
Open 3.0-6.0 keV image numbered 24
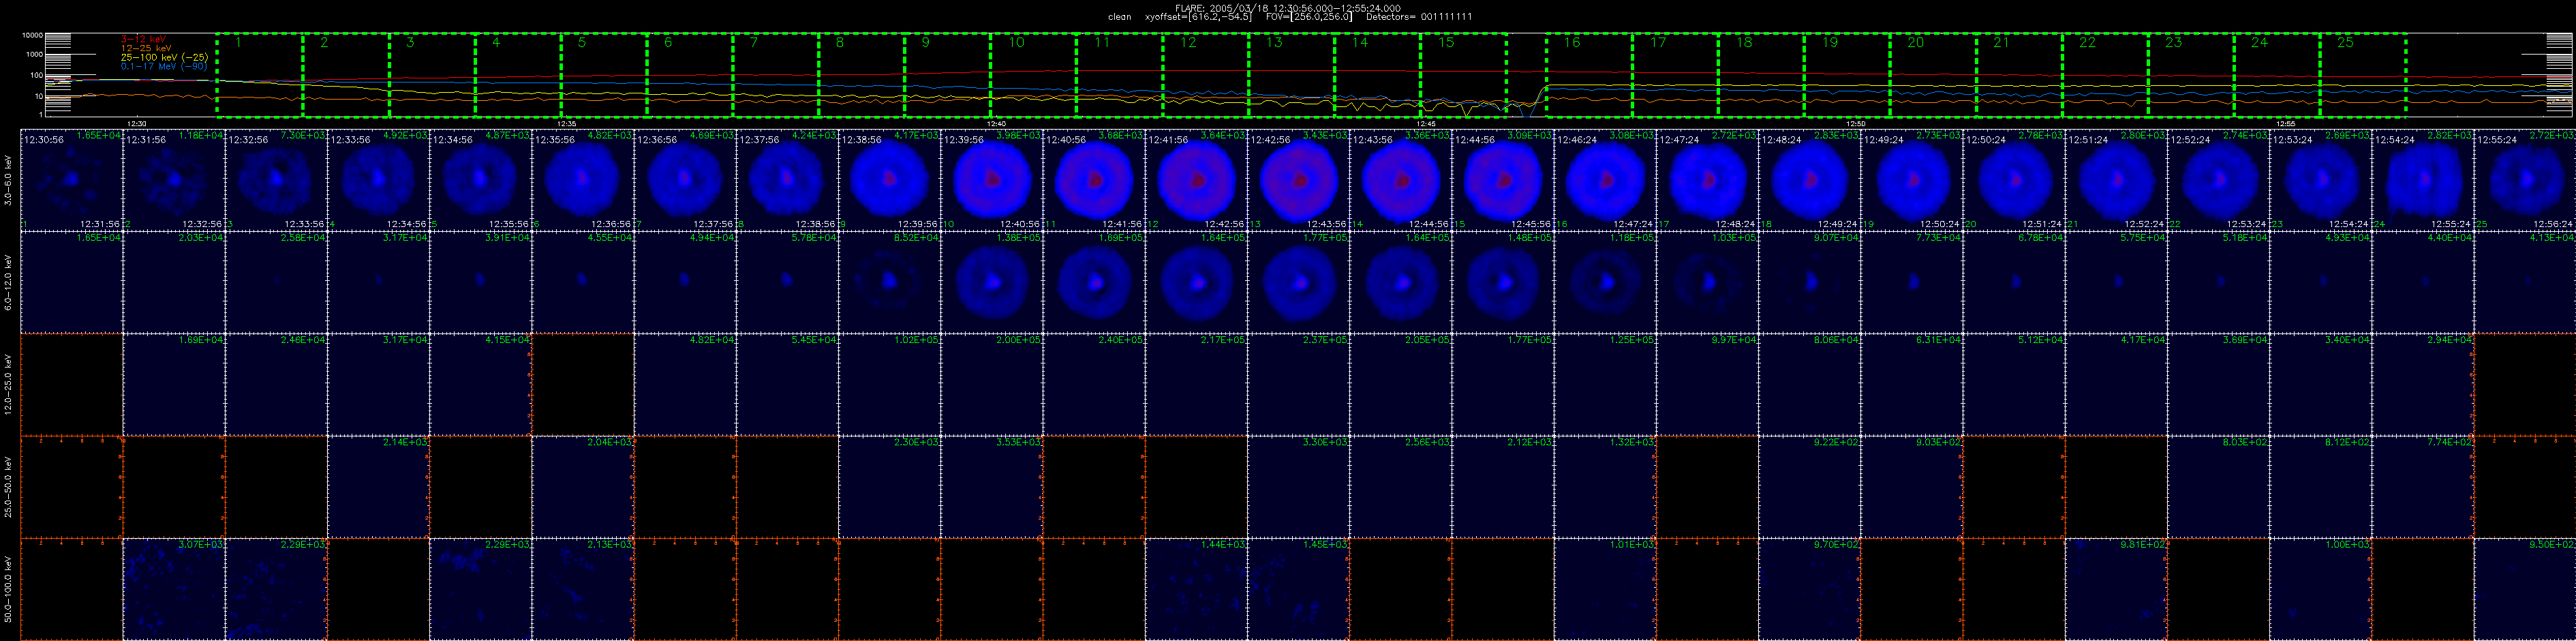(x=2422, y=180)
